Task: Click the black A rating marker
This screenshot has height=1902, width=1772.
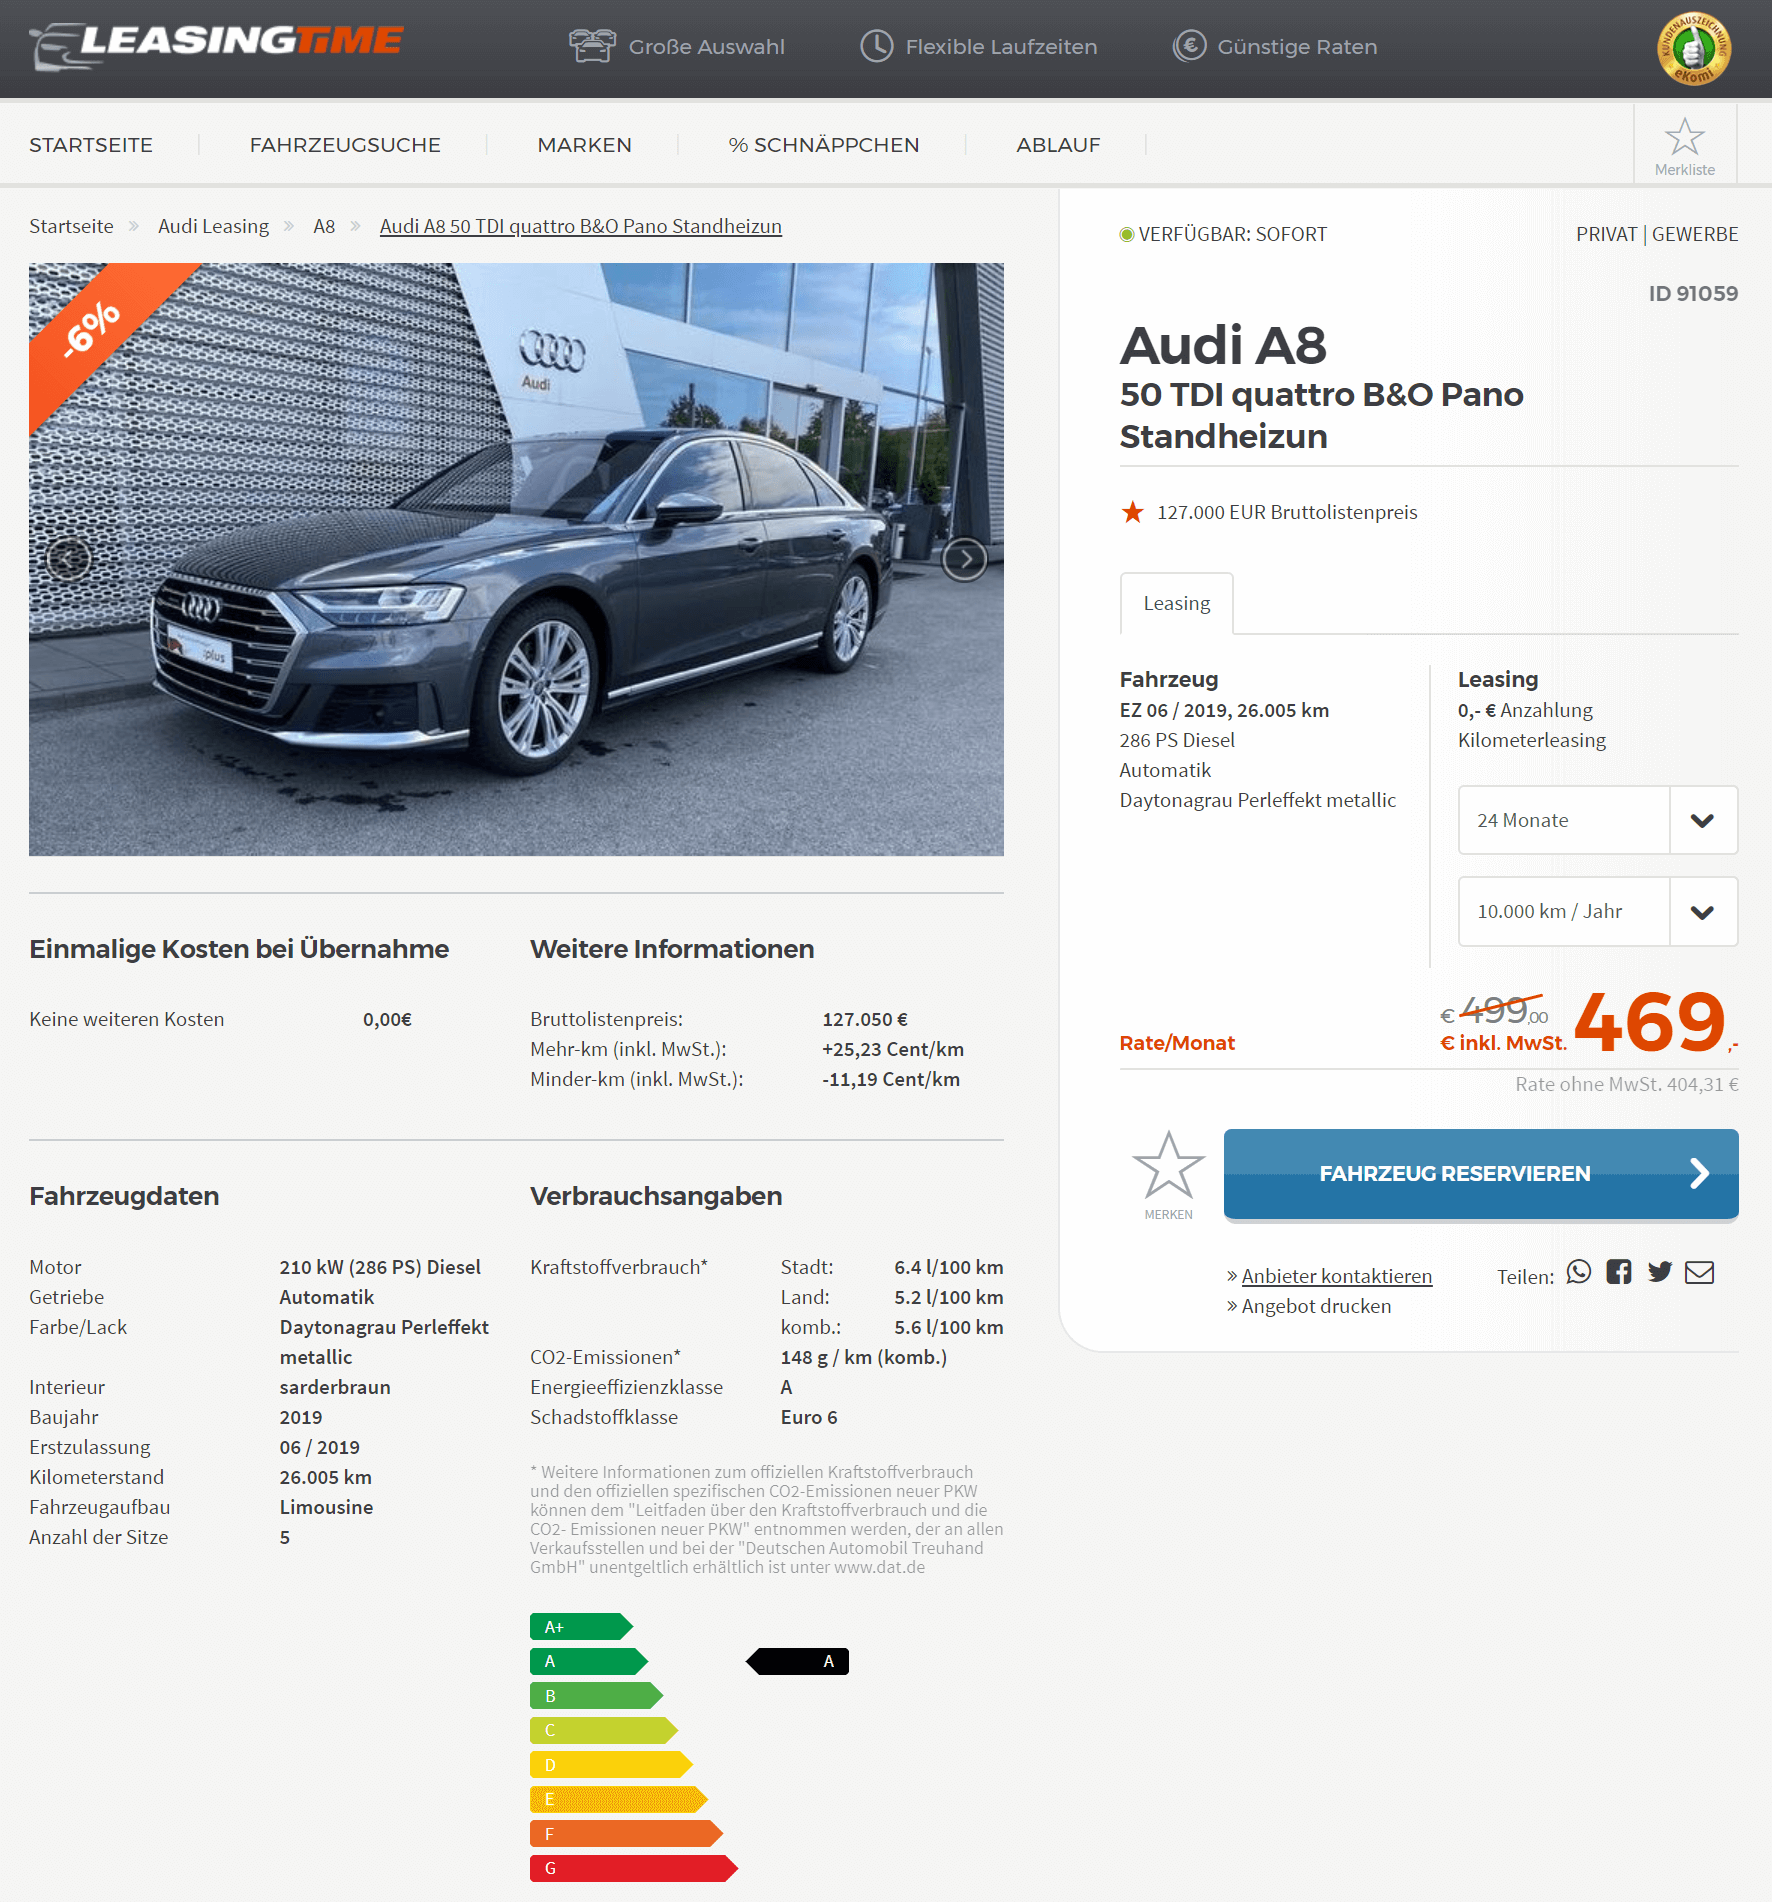Action: [x=798, y=1661]
